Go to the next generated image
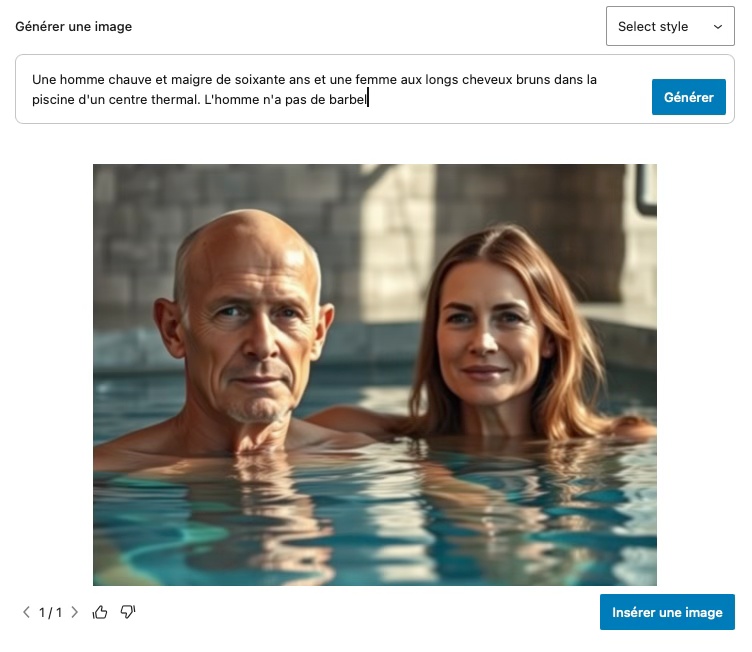Viewport: 752px width, 652px height. pos(74,613)
